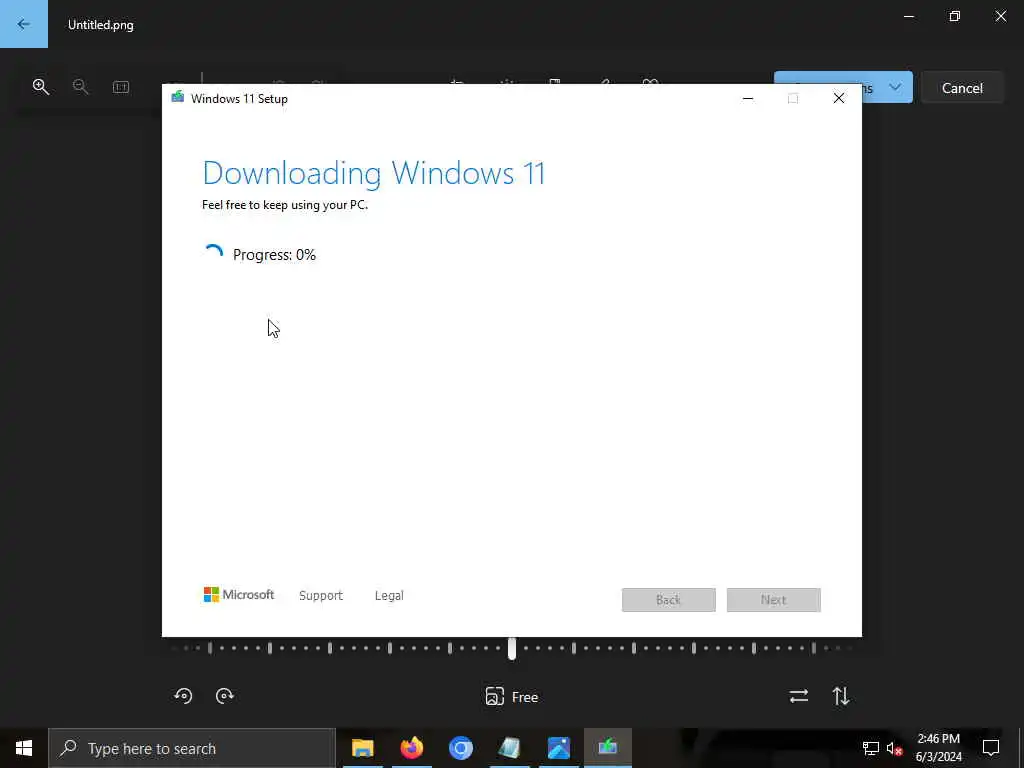Expand the save options dropdown chevron
1024x768 pixels.
(895, 87)
